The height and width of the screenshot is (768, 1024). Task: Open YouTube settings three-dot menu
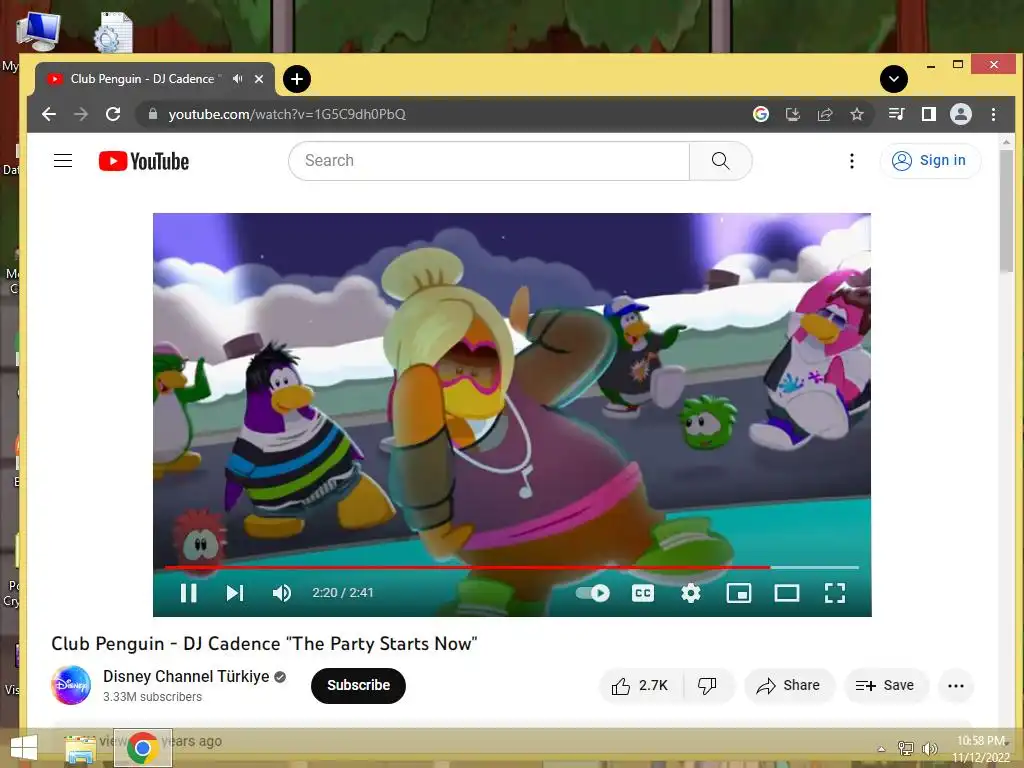pos(852,161)
